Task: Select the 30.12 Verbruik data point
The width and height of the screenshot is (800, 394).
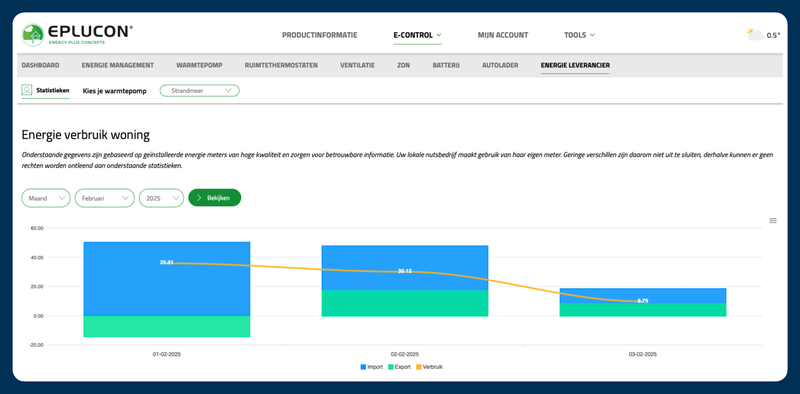Action: click(x=405, y=271)
